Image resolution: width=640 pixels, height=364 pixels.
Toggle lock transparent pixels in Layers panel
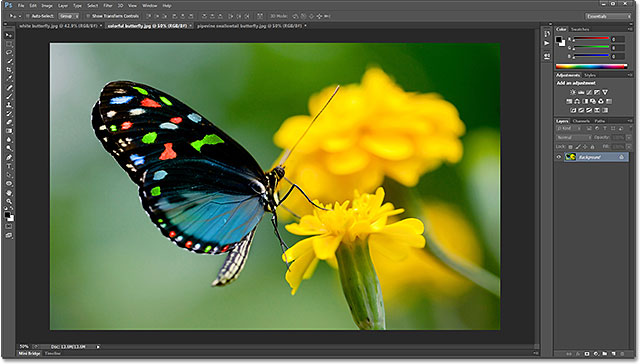click(571, 146)
